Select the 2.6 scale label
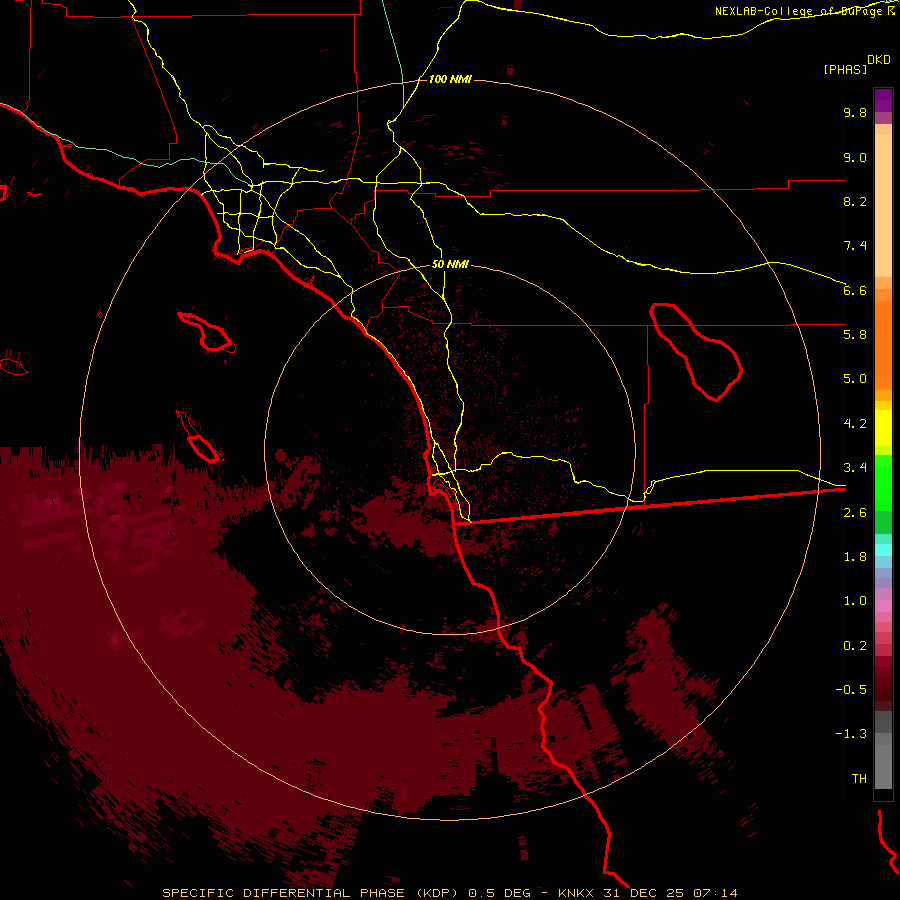The image size is (900, 900). pyautogui.click(x=855, y=513)
